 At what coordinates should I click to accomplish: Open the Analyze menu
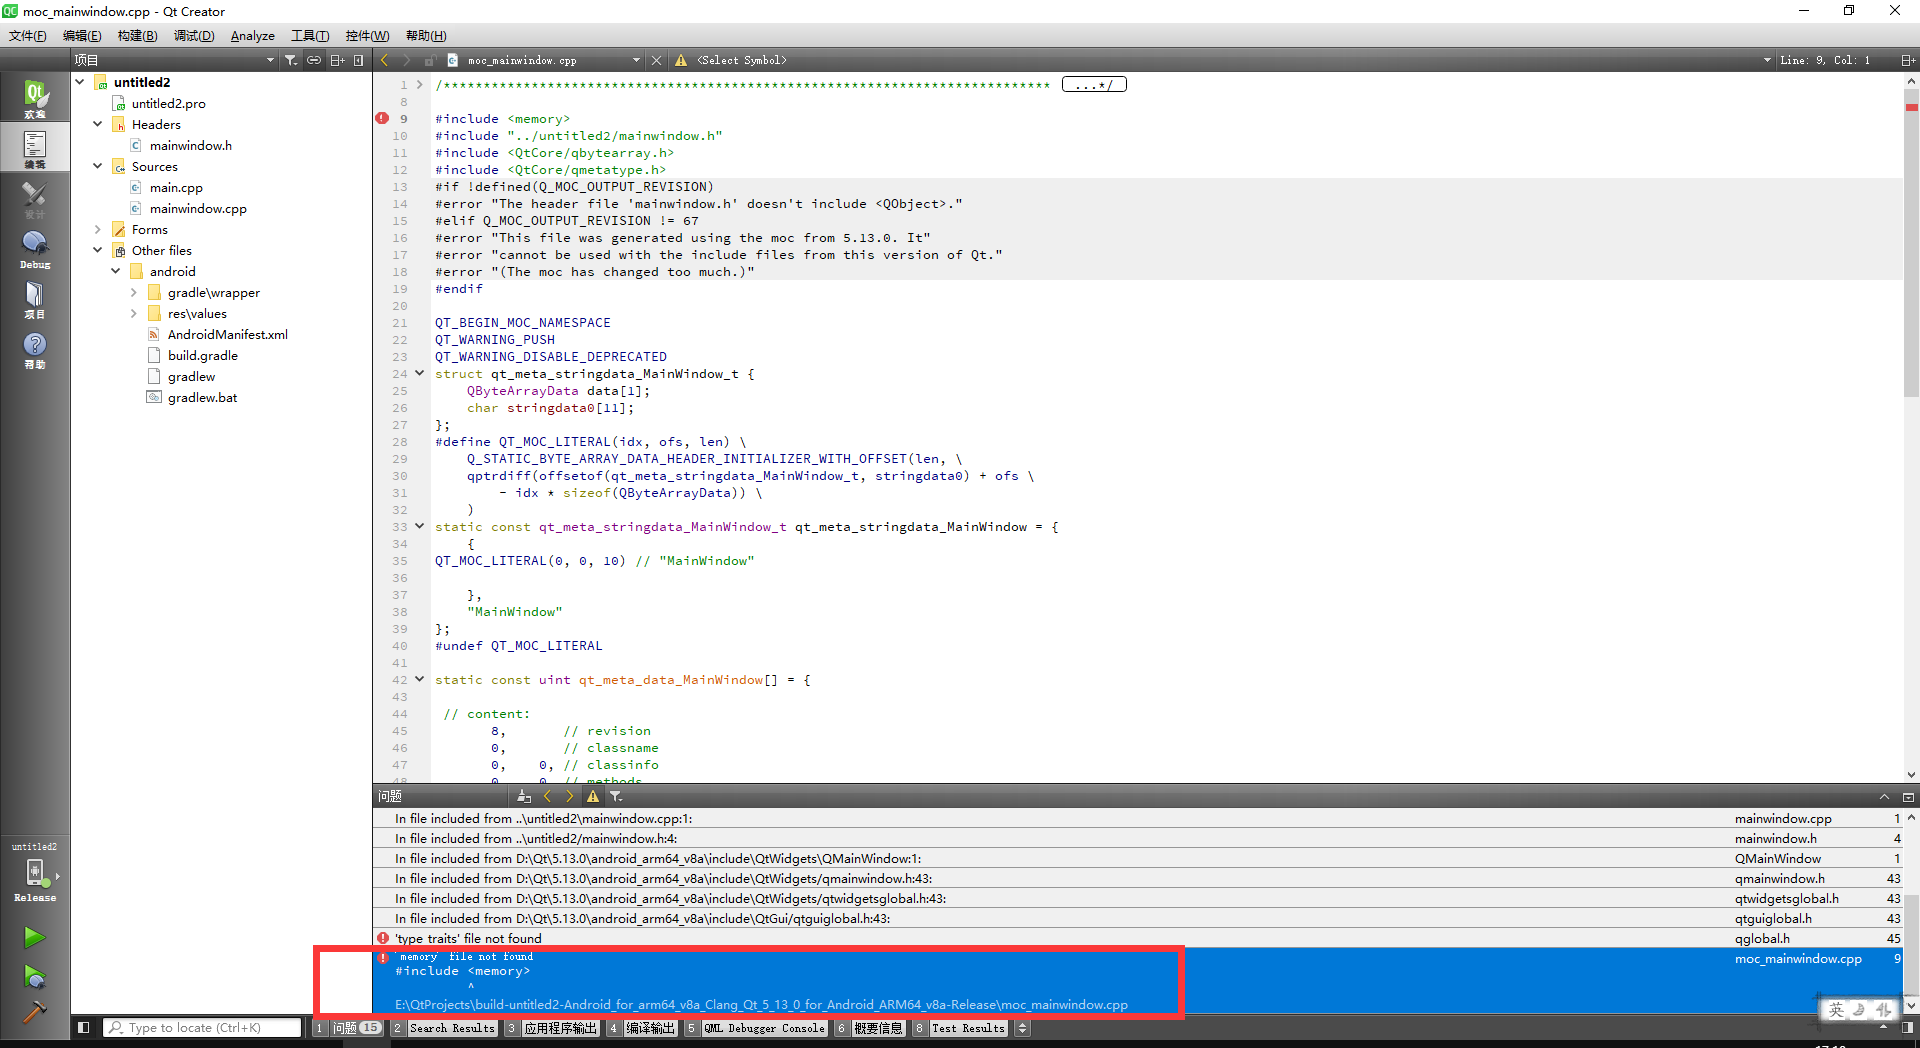(x=252, y=35)
